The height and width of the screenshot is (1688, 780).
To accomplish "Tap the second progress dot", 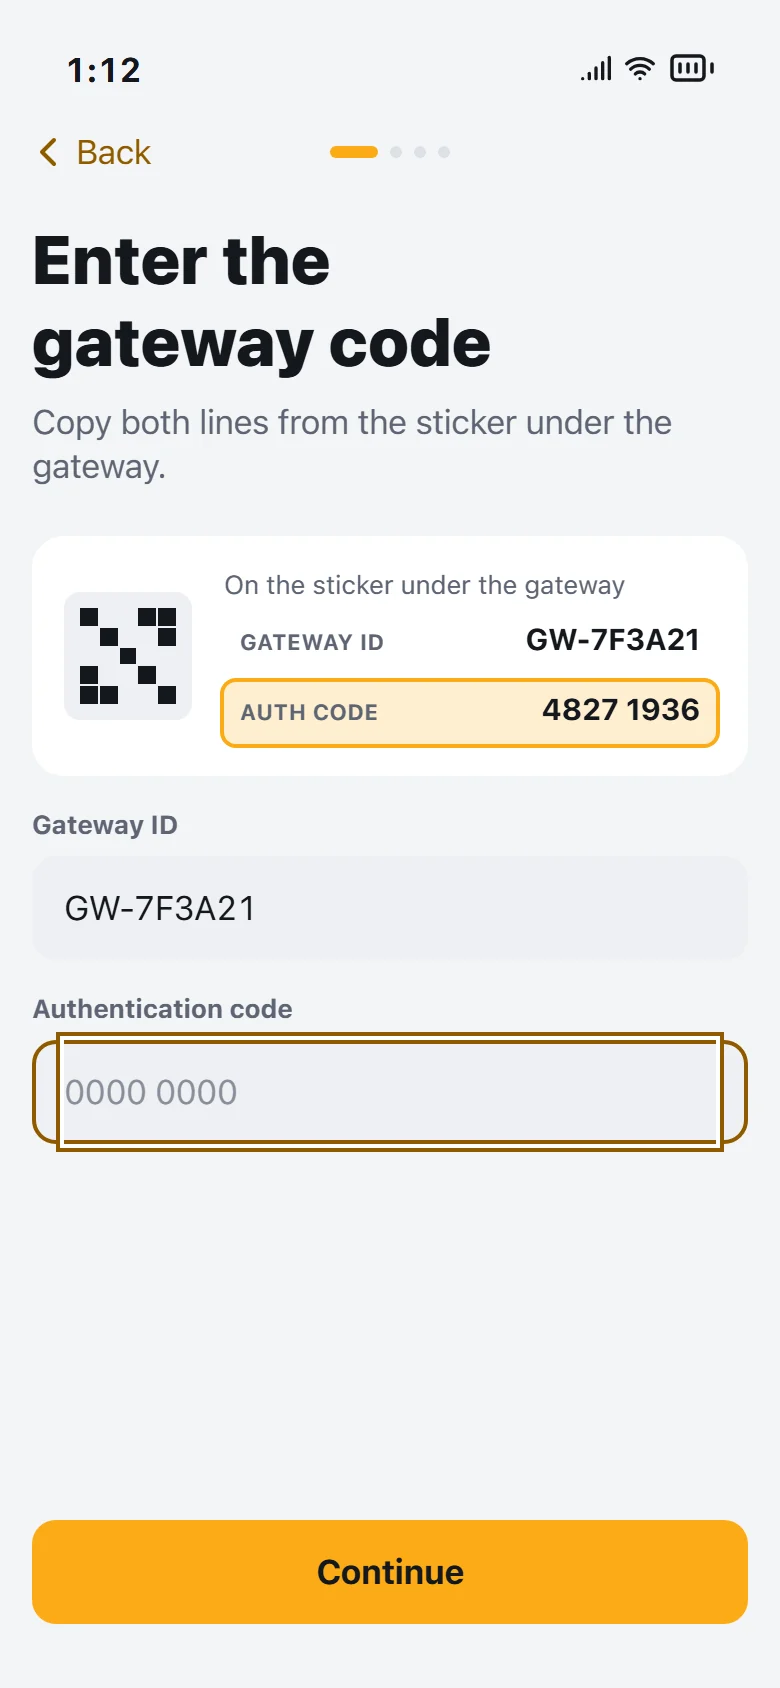I will [396, 152].
